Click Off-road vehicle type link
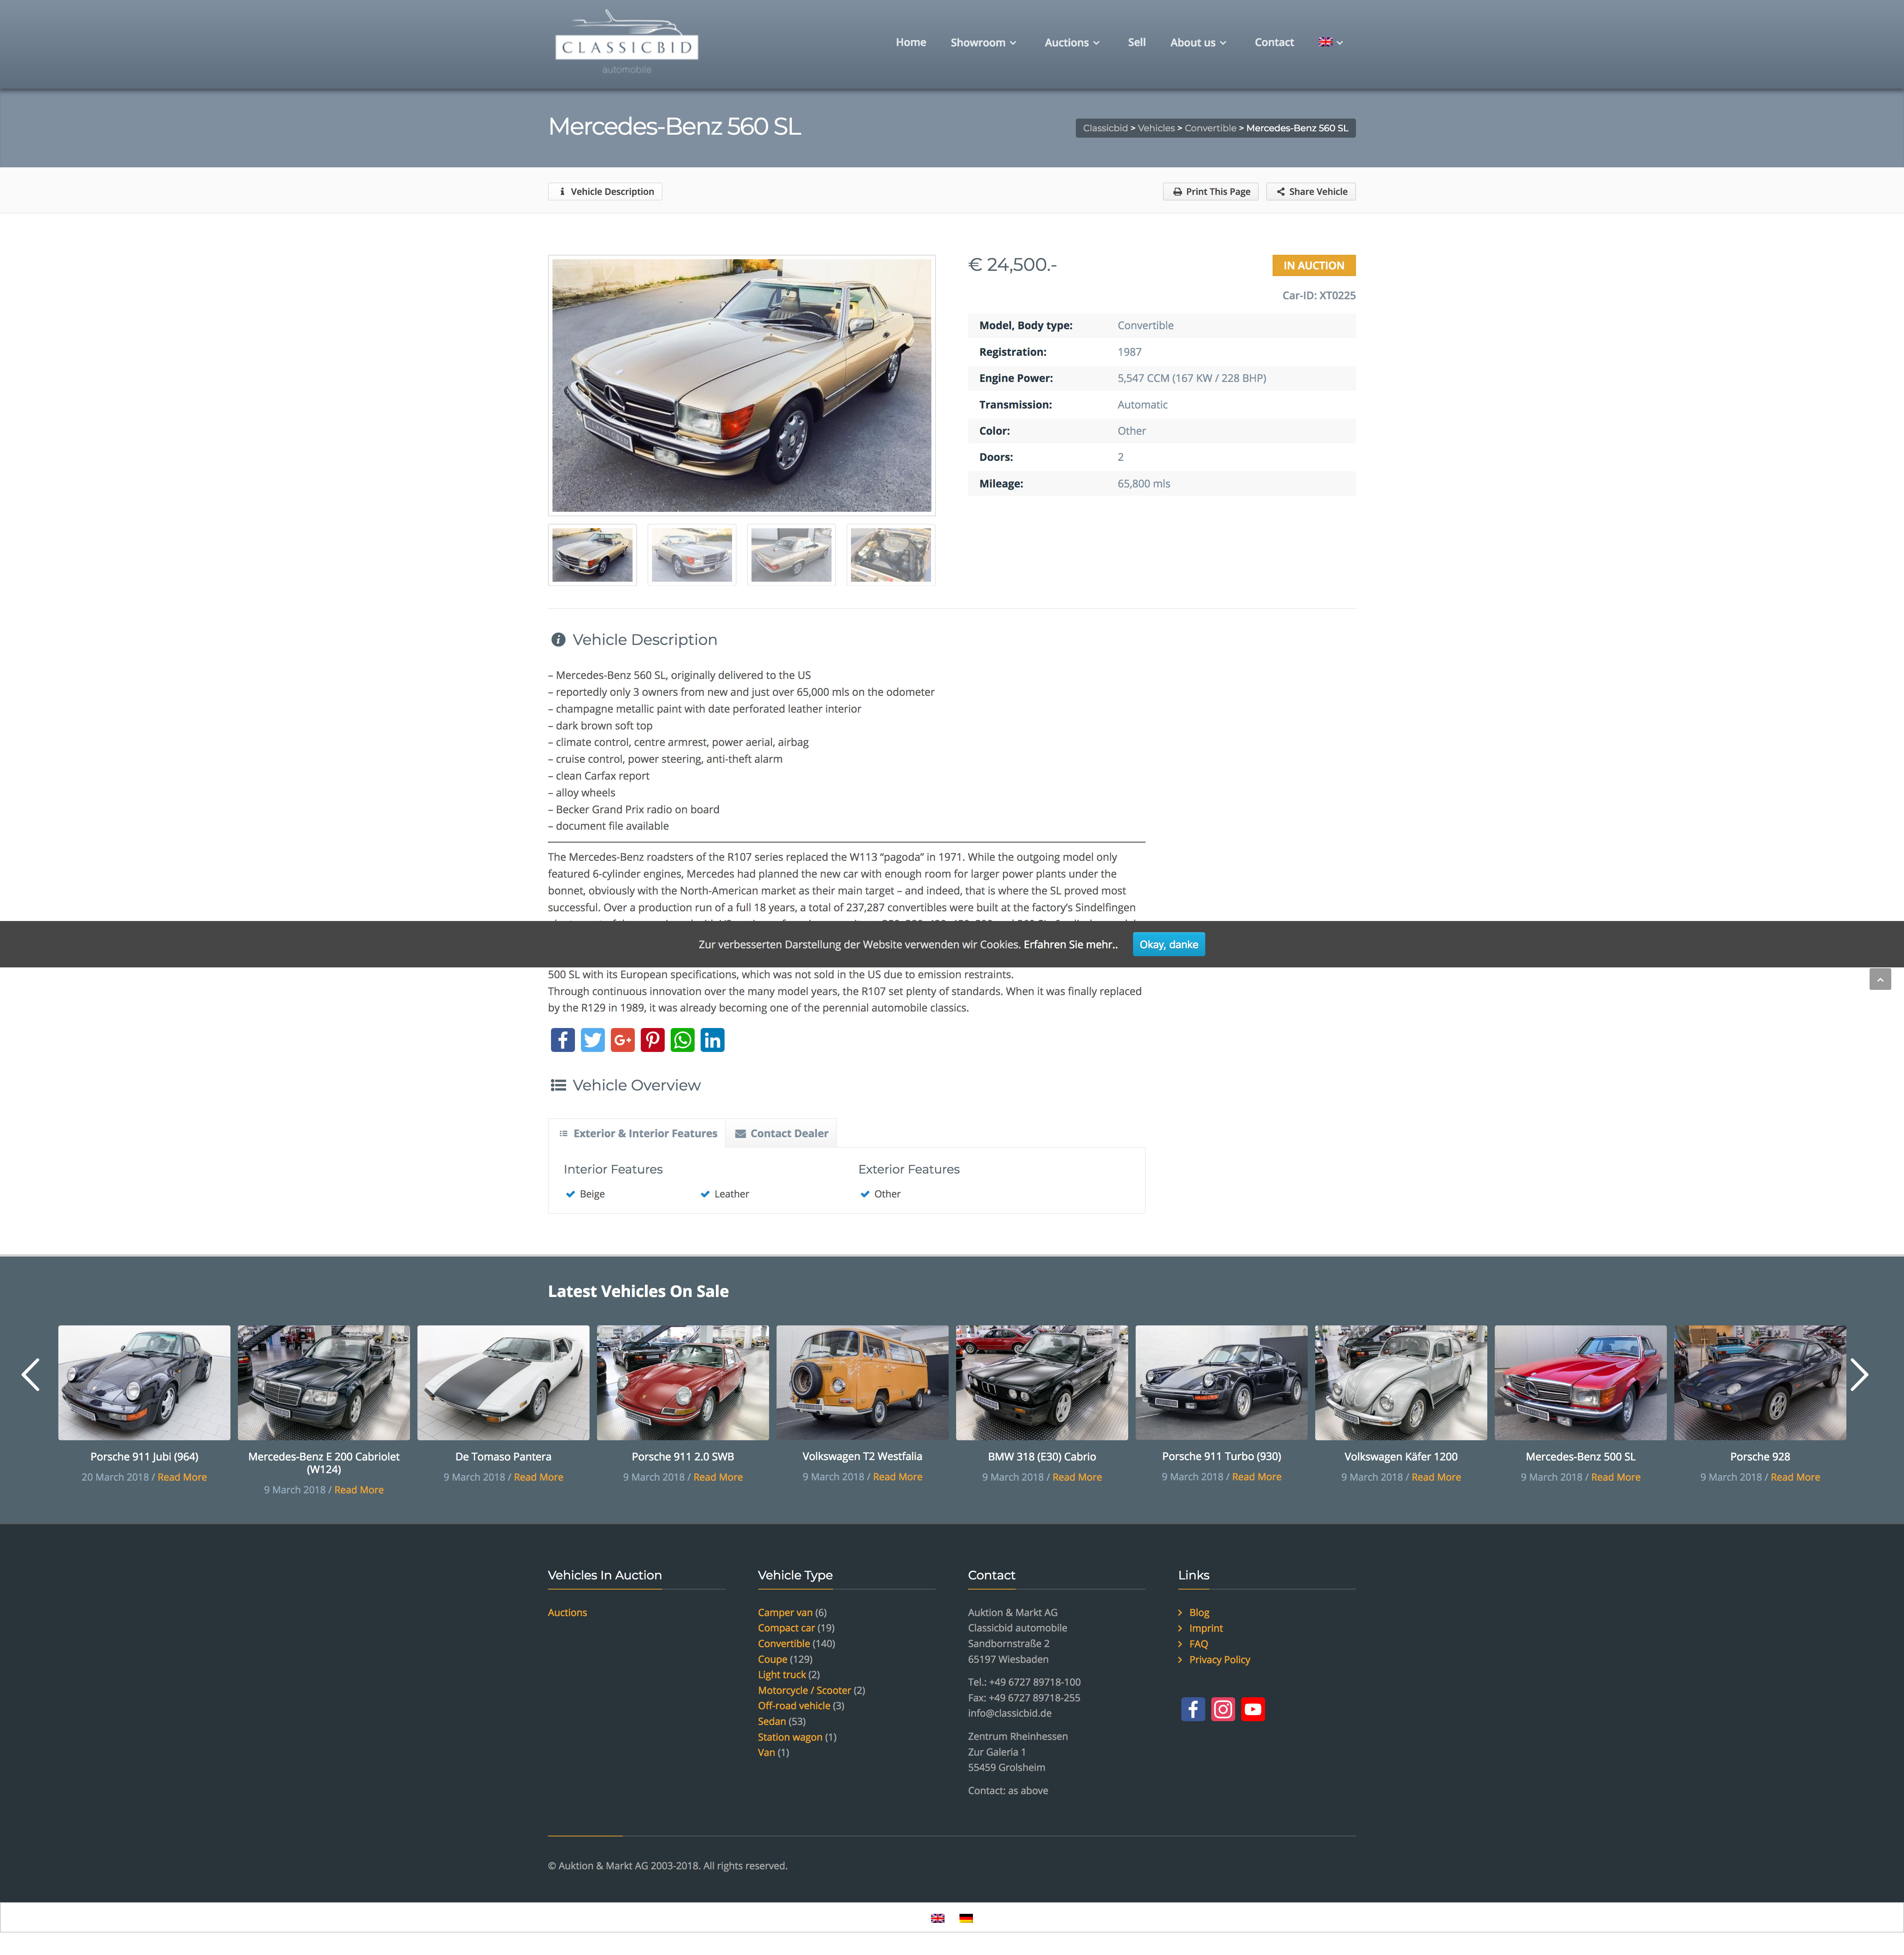Image resolution: width=1904 pixels, height=1955 pixels. point(794,1706)
